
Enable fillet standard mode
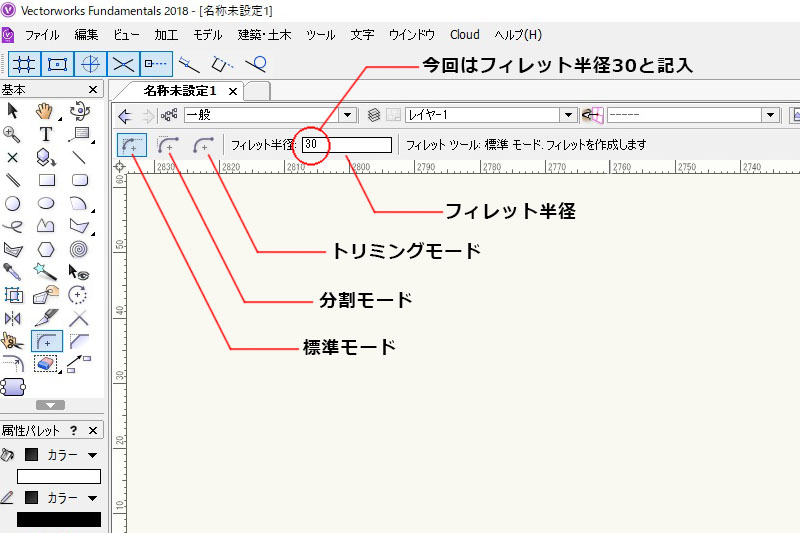pos(132,145)
